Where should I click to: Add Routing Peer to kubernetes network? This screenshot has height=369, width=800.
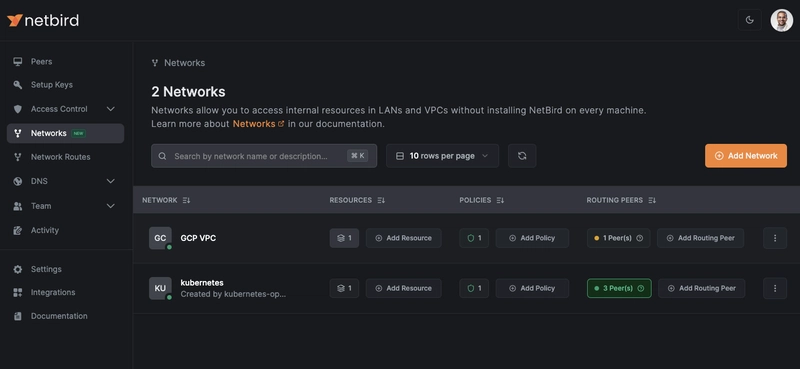tap(702, 288)
